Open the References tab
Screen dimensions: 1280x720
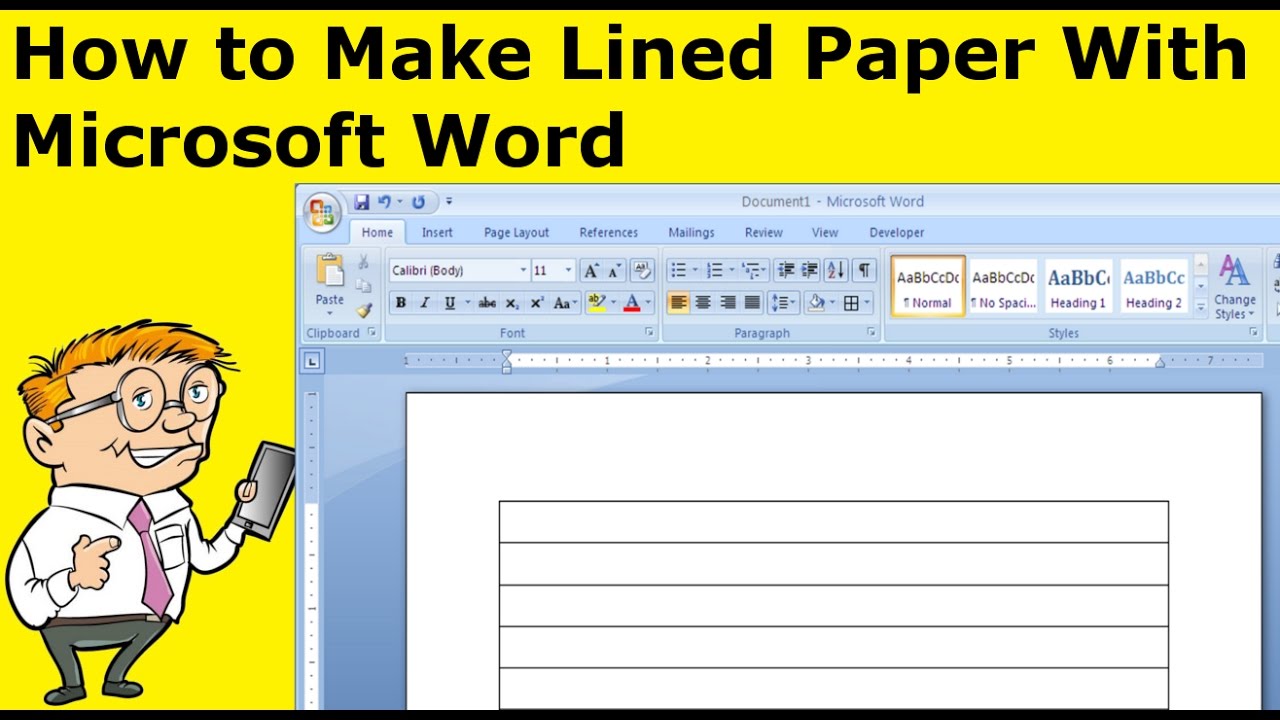pos(608,232)
